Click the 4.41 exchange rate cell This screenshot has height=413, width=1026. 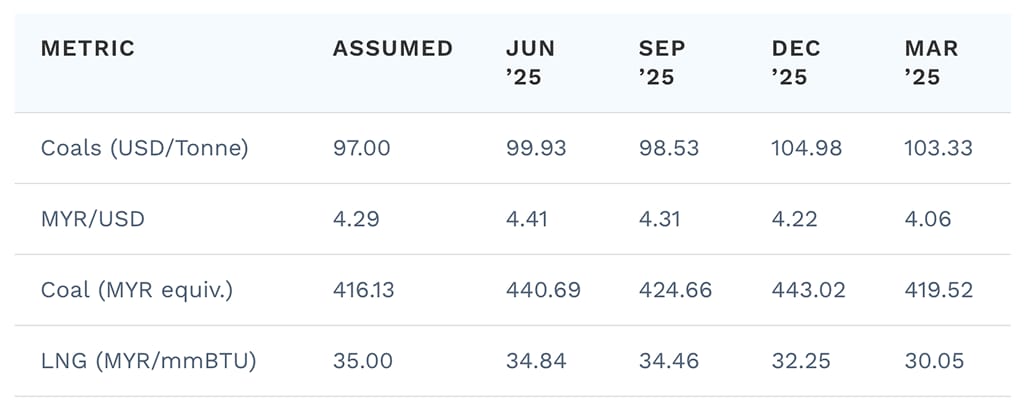tap(527, 219)
